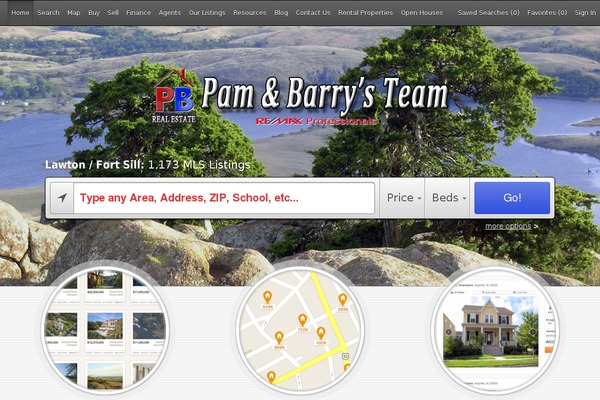Image resolution: width=600 pixels, height=400 pixels.
Task: Focus the area/address search field
Action: tap(224, 198)
